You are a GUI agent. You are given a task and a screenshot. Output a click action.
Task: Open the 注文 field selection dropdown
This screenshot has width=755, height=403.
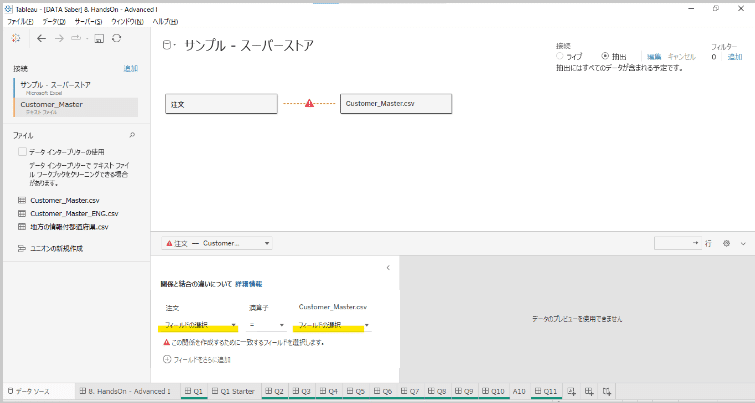pos(200,325)
